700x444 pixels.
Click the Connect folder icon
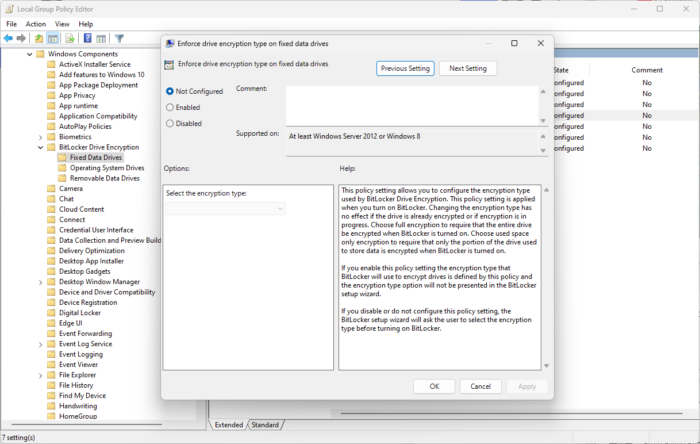coord(51,220)
